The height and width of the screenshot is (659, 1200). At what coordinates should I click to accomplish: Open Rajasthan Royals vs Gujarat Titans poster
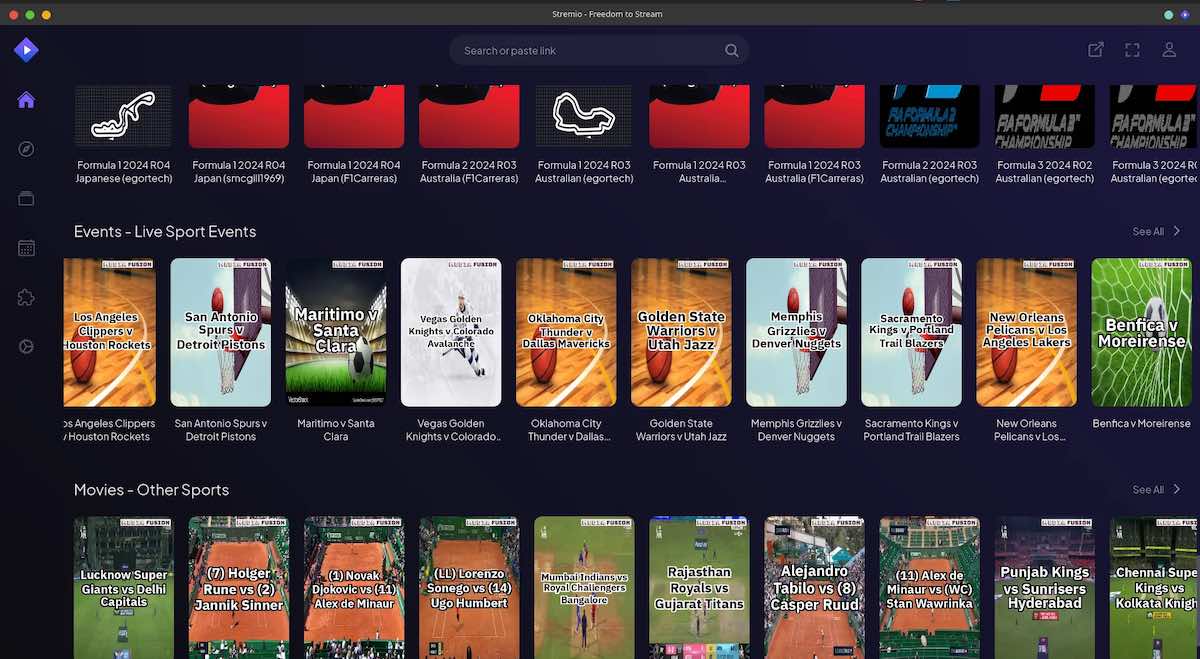click(699, 588)
